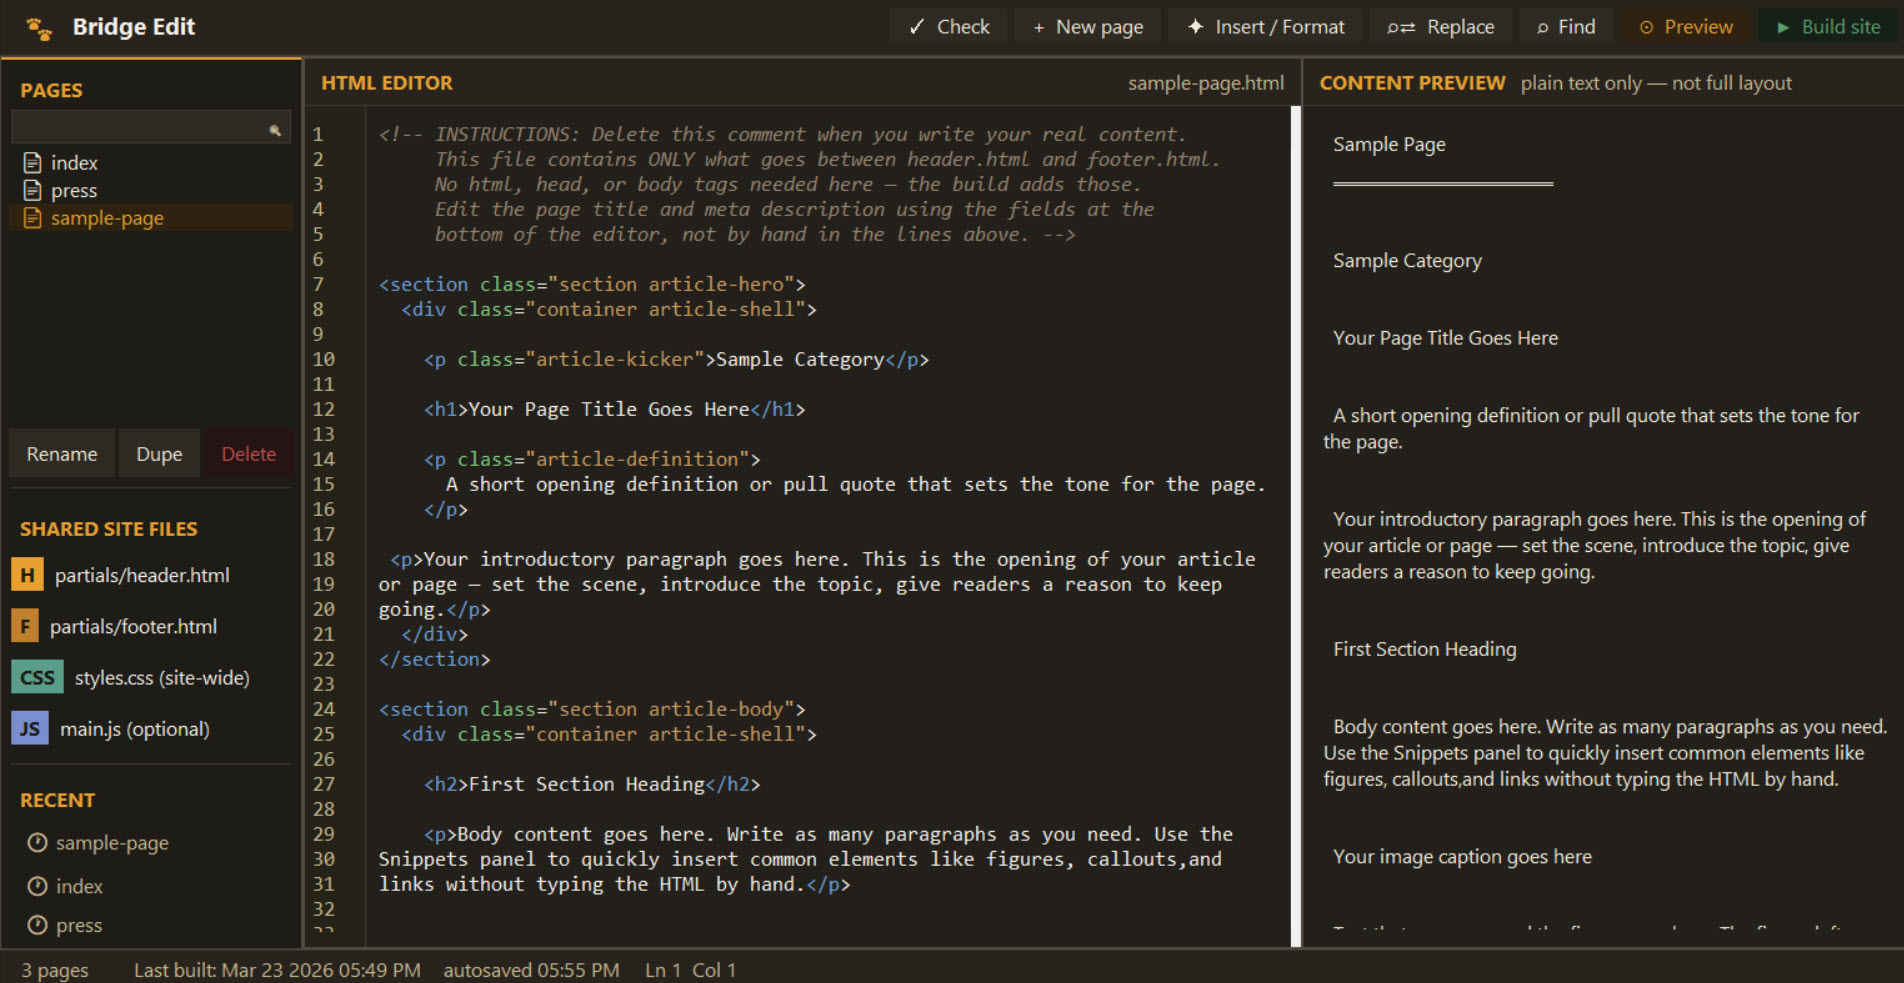Viewport: 1904px width, 983px height.
Task: Click the page icon beside index
Action: pyautogui.click(x=33, y=161)
